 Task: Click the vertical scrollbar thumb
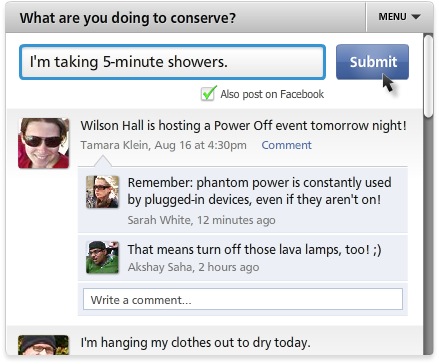(428, 76)
